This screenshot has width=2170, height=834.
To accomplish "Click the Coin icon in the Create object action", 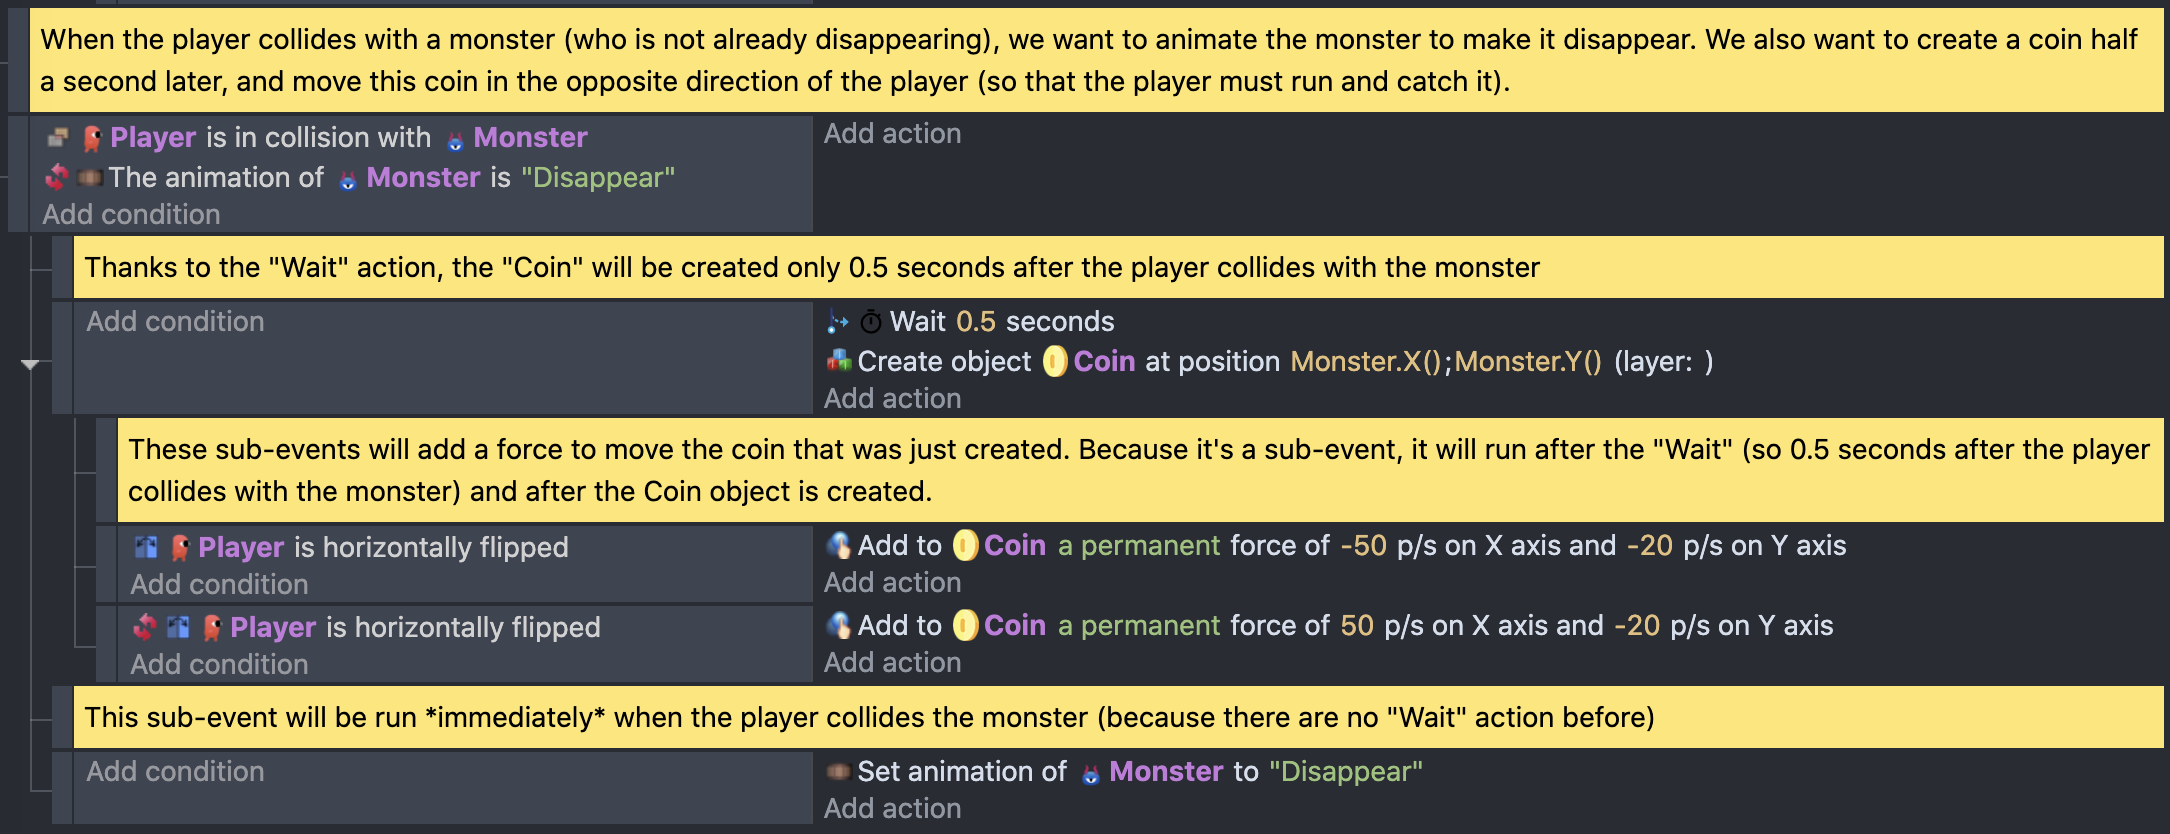I will tap(1054, 361).
